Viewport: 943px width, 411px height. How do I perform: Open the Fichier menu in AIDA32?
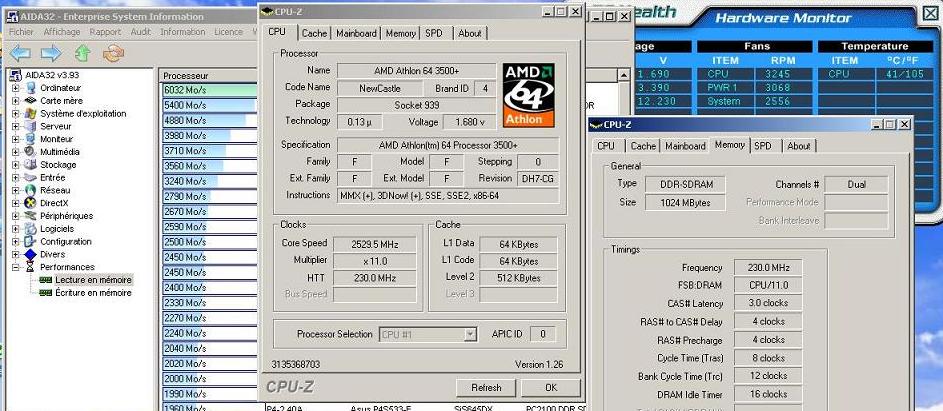pyautogui.click(x=21, y=31)
